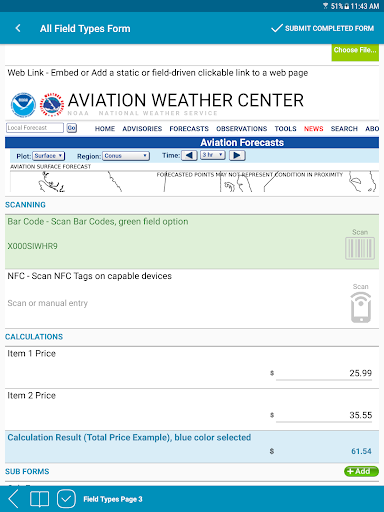Tap the green Add sub form button
384x512 pixels.
click(x=361, y=471)
